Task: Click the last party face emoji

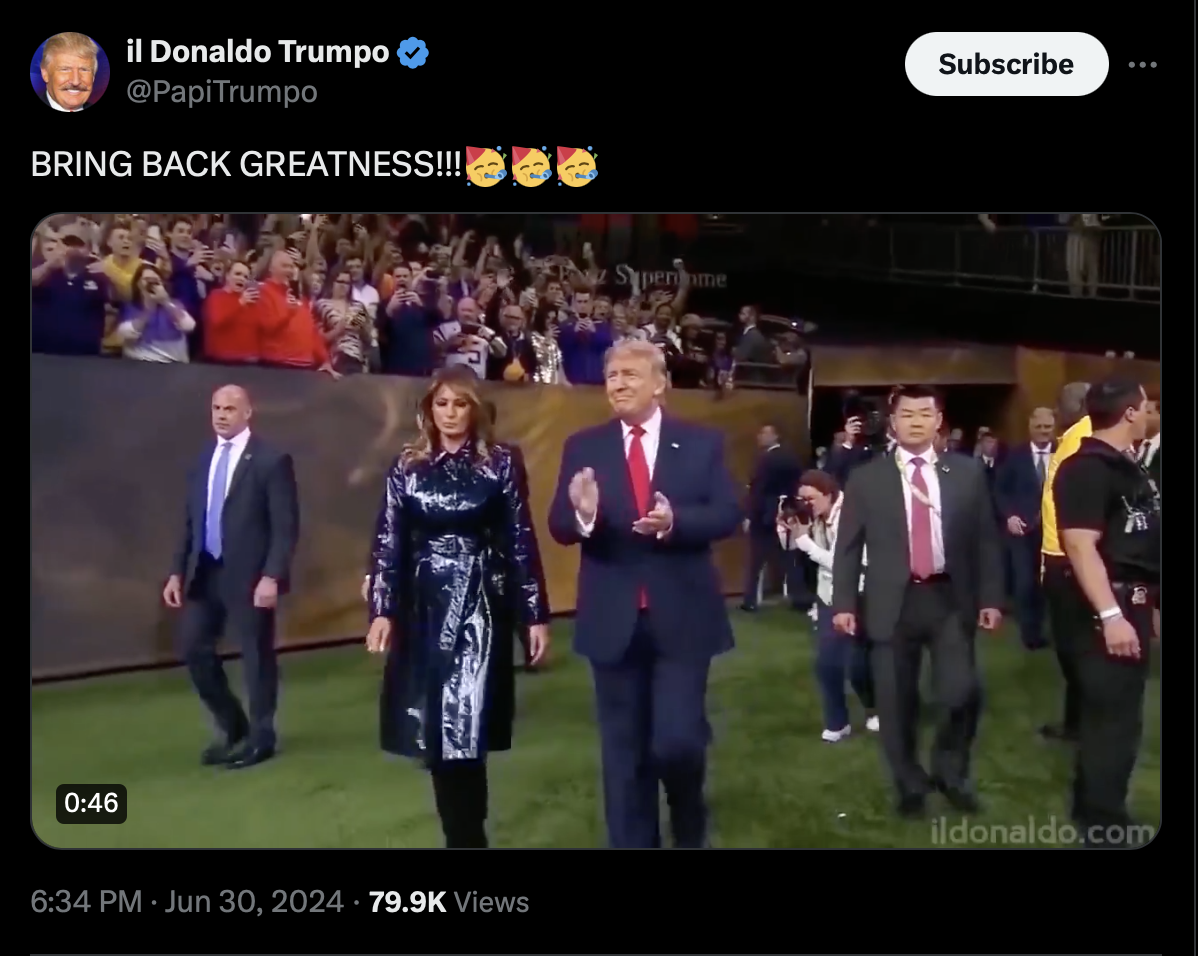Action: point(577,165)
